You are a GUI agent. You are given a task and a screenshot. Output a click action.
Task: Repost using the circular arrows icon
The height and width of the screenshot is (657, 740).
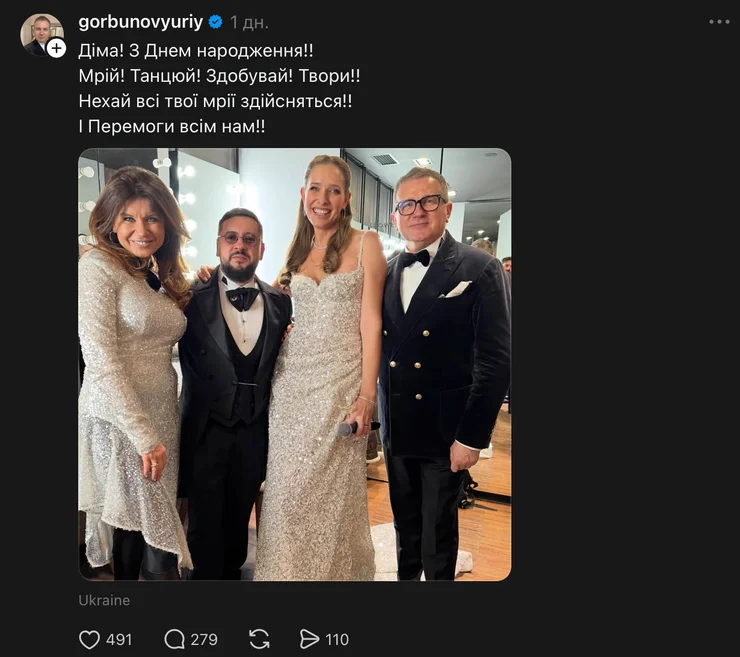click(259, 639)
